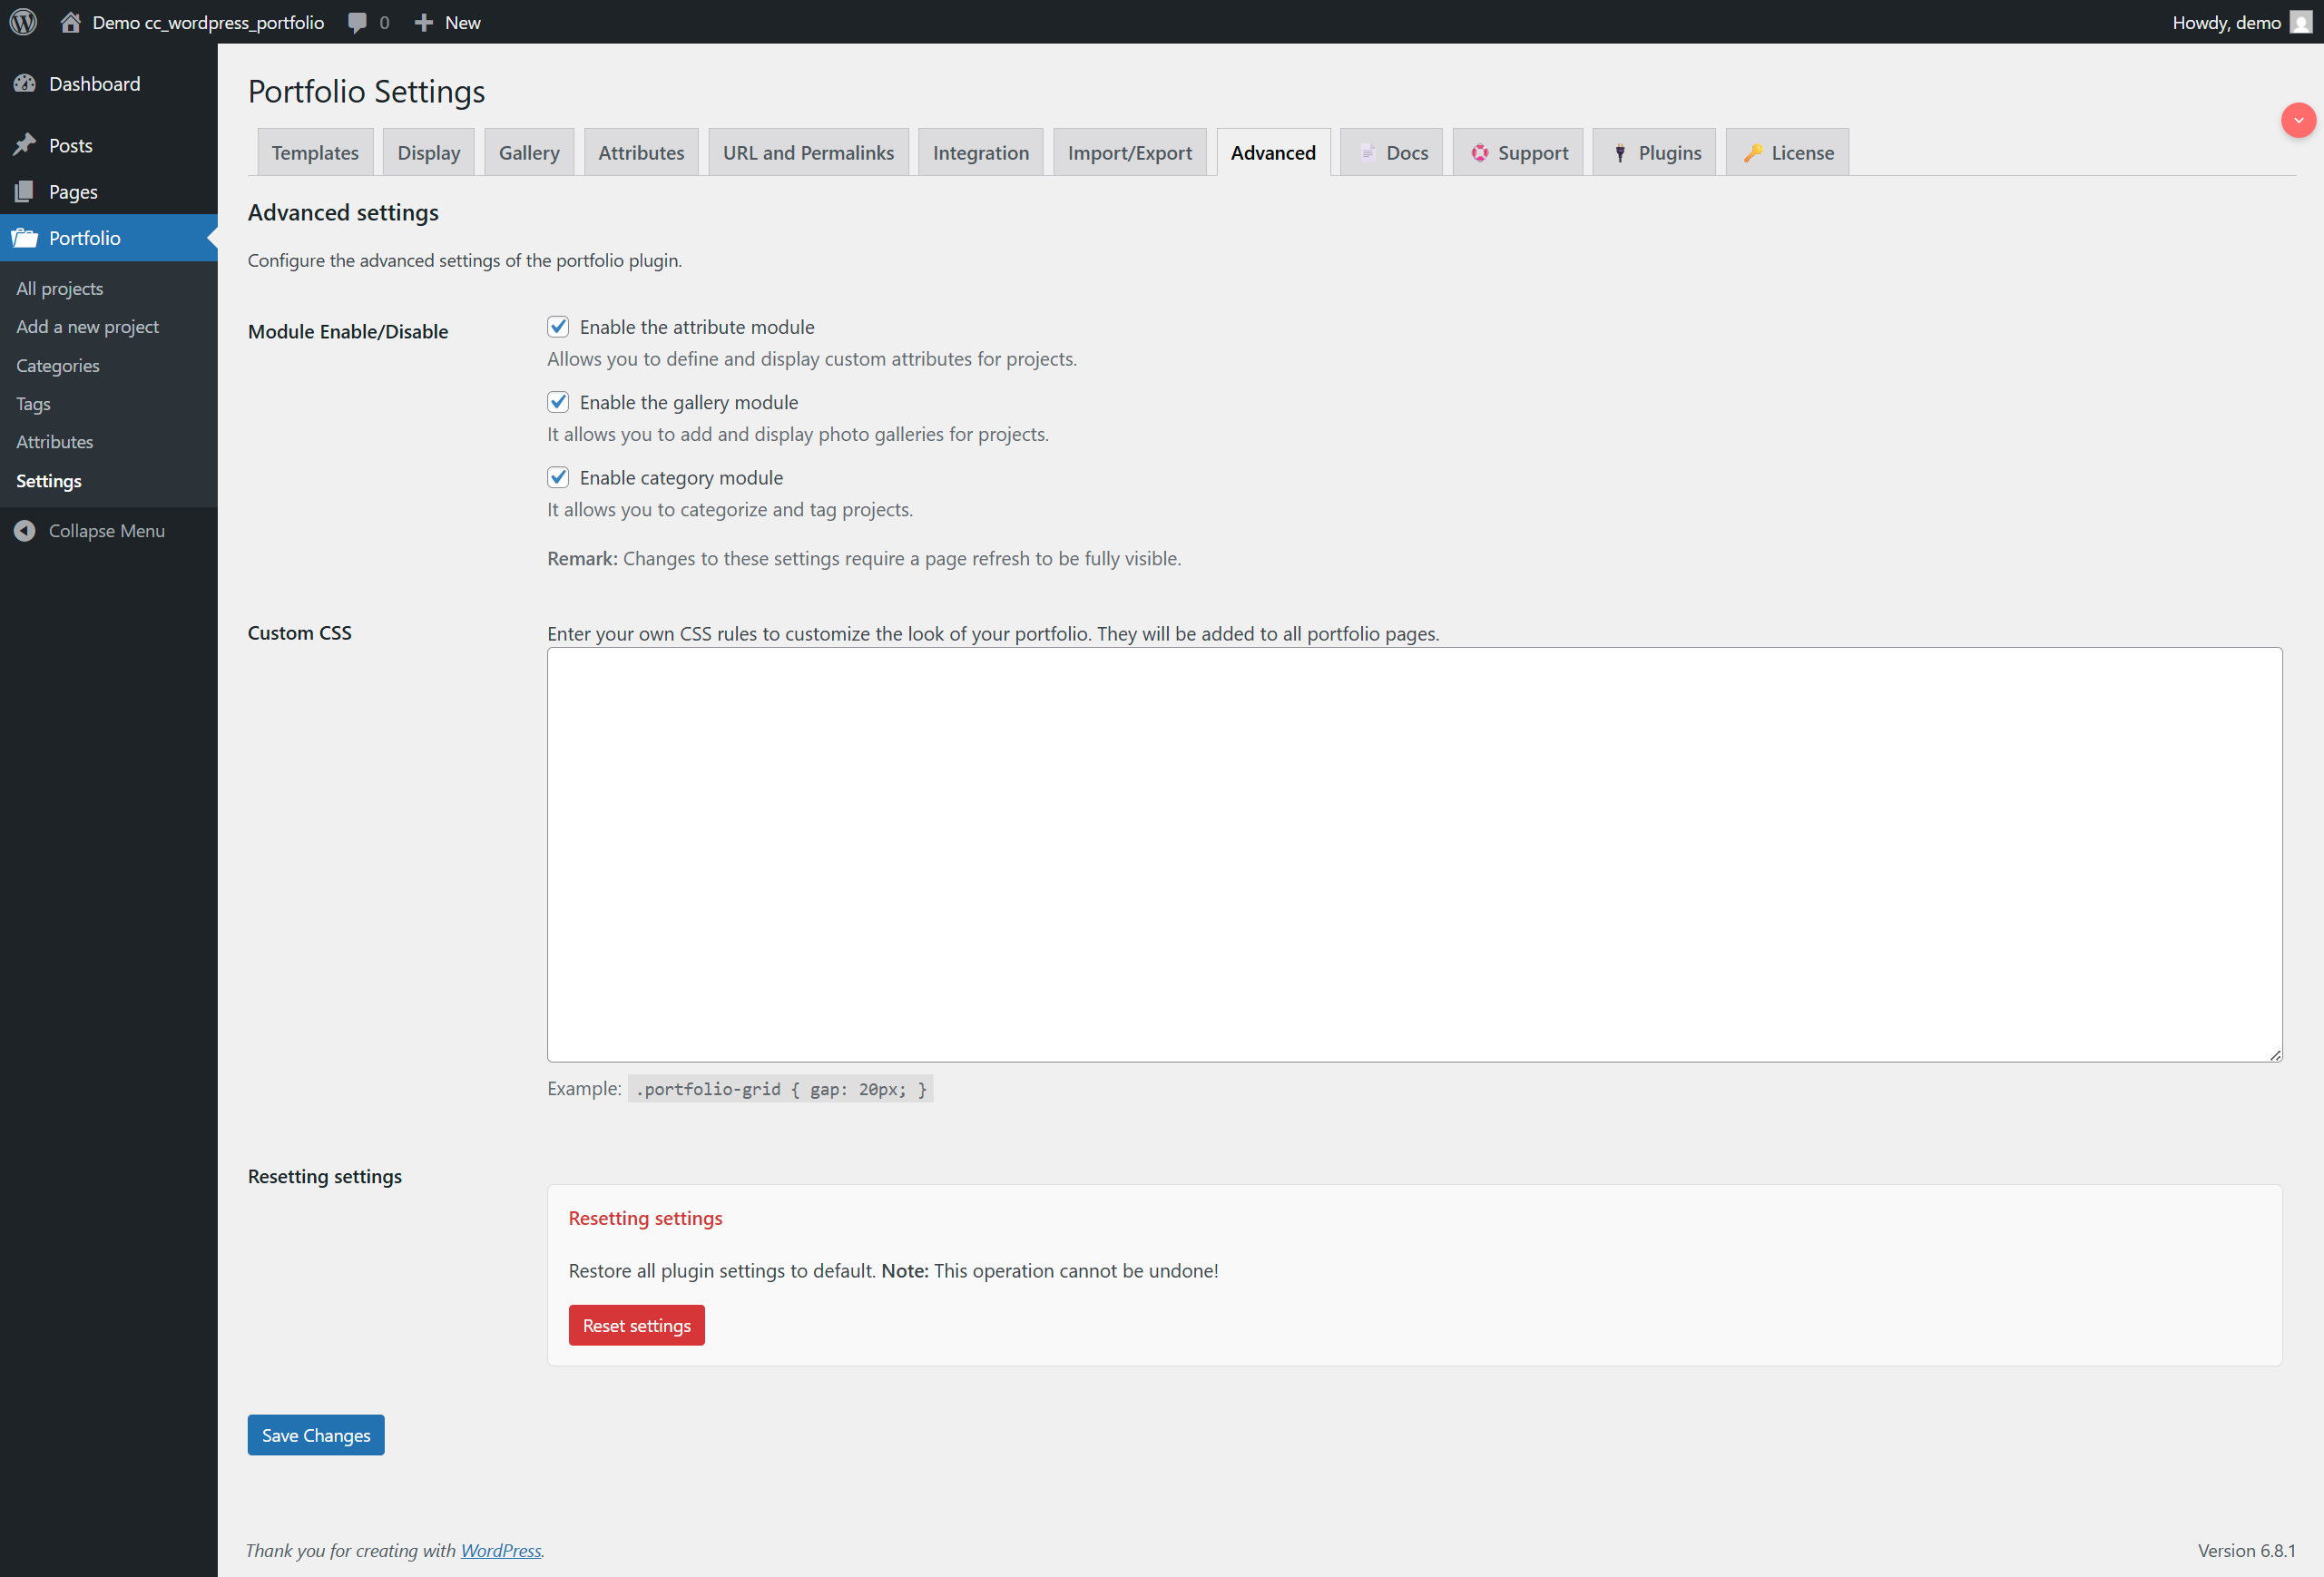
Task: Click Reset settings in the red box
Action: tap(636, 1325)
